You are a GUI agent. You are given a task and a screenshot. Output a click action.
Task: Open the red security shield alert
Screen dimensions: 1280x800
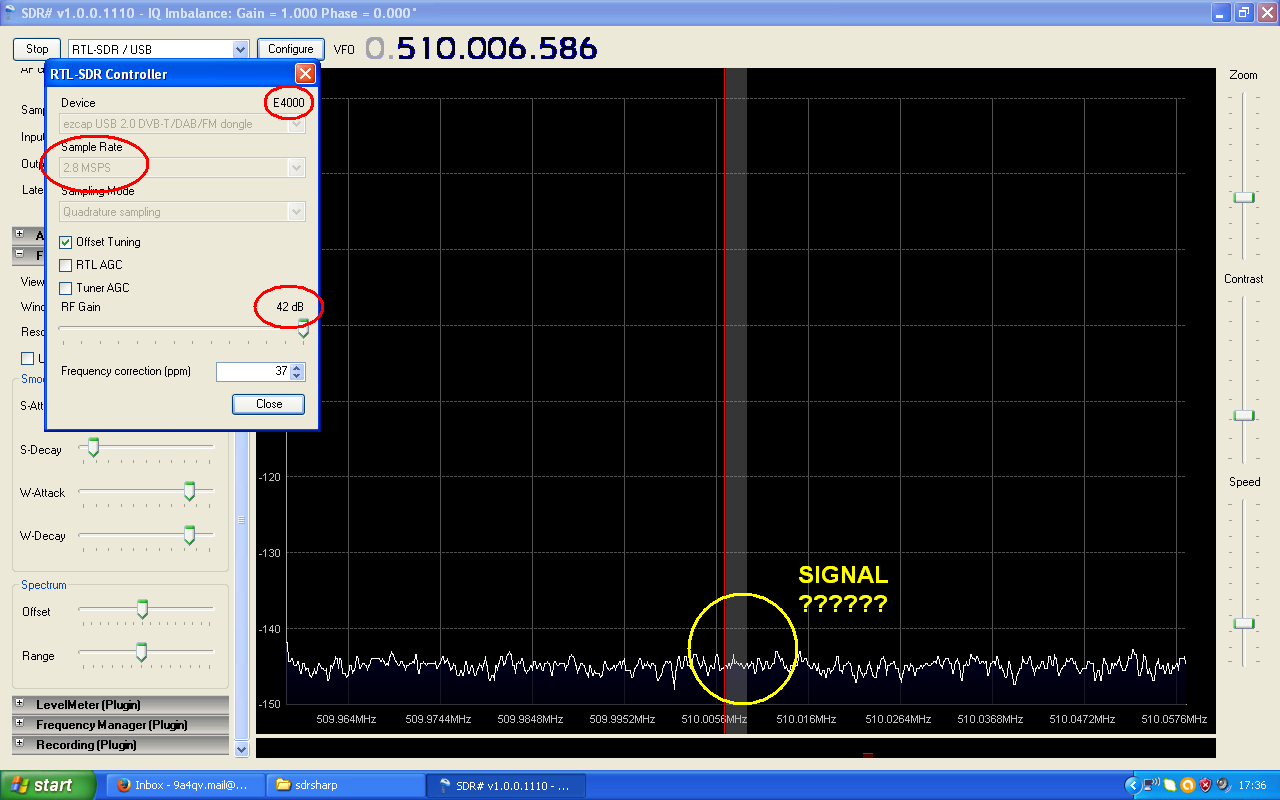1205,785
